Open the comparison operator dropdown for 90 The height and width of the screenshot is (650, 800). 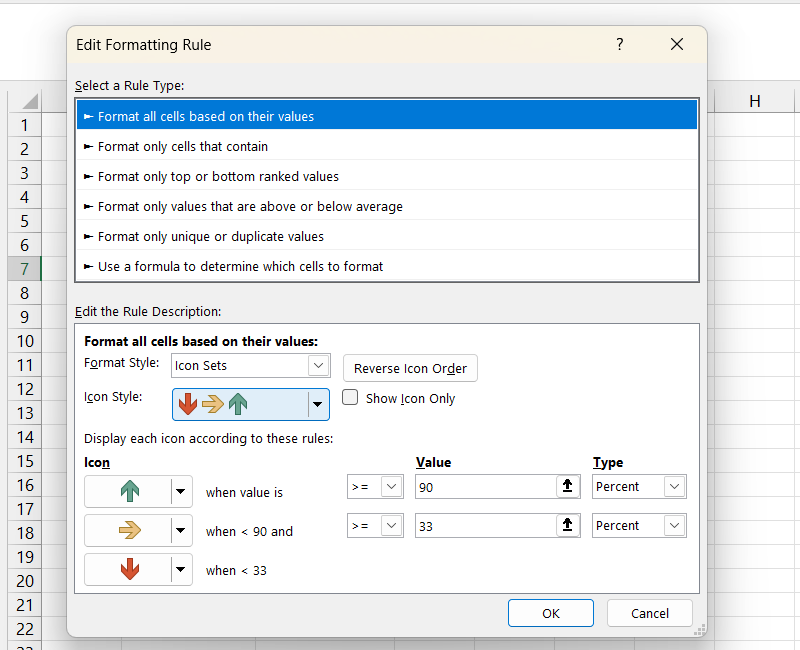tap(391, 487)
